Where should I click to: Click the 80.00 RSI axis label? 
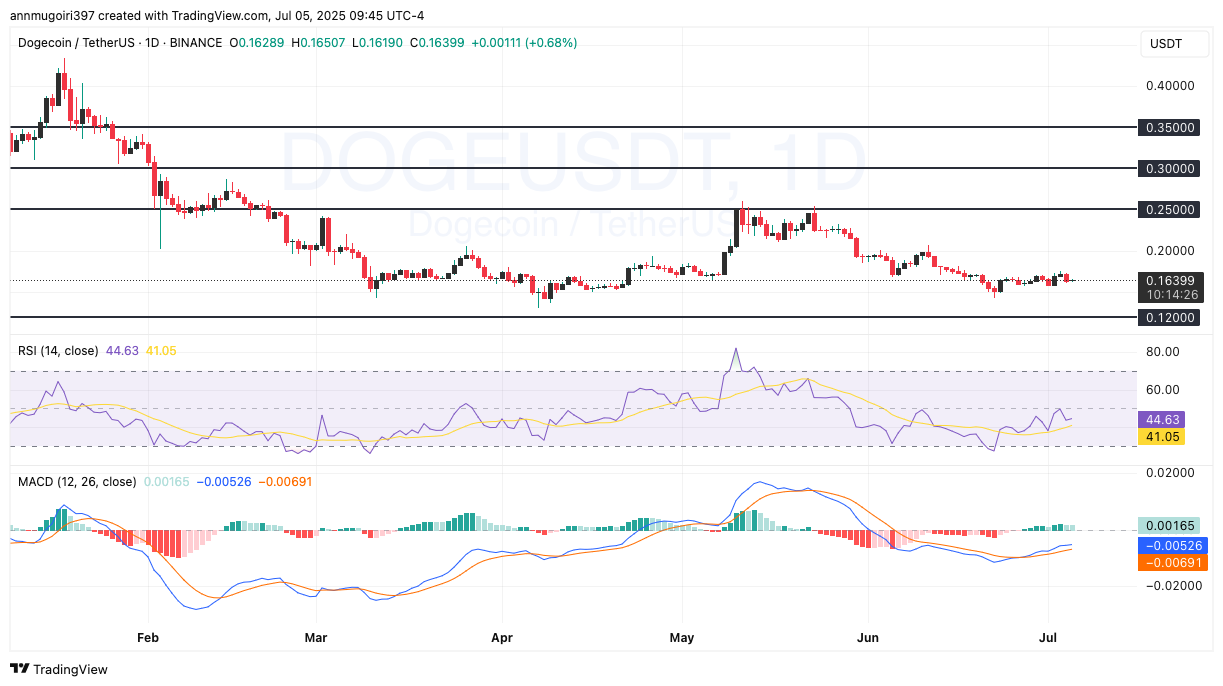[x=1165, y=352]
